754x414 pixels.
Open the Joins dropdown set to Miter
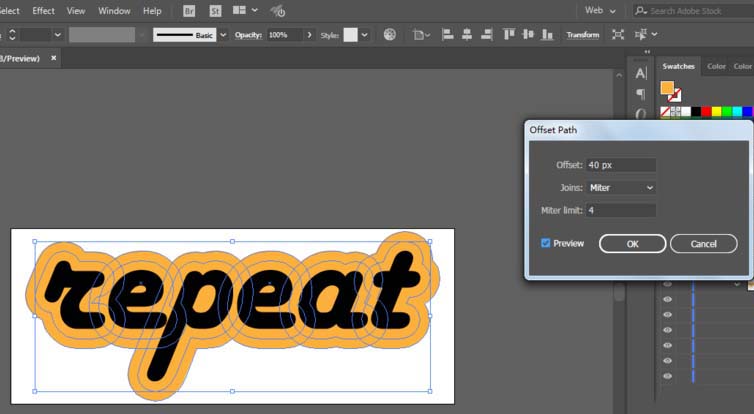pyautogui.click(x=621, y=187)
